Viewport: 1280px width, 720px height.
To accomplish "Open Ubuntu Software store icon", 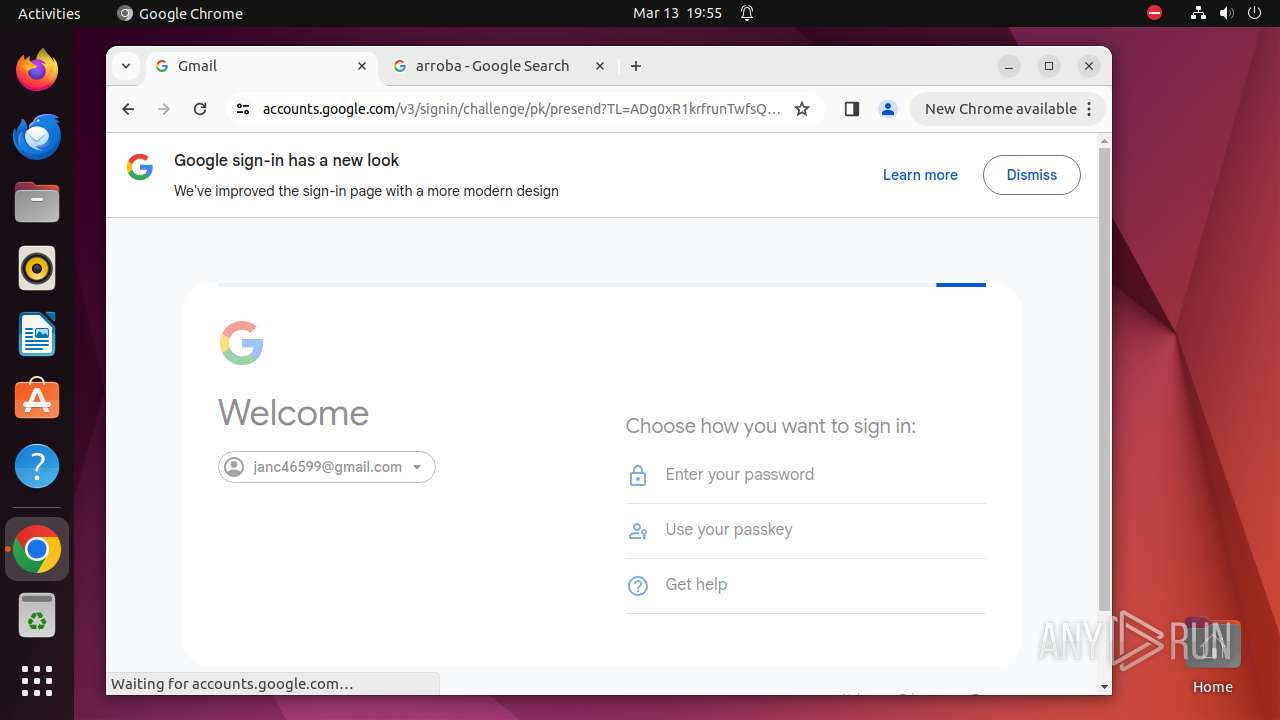I will [x=37, y=400].
